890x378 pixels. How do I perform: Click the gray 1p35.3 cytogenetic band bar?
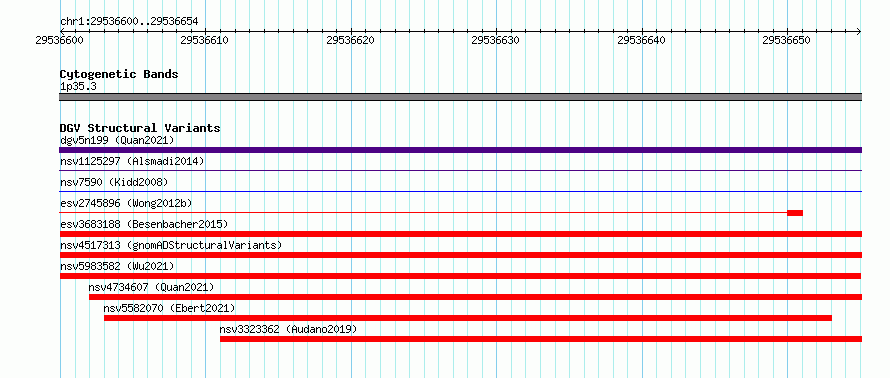tap(461, 97)
